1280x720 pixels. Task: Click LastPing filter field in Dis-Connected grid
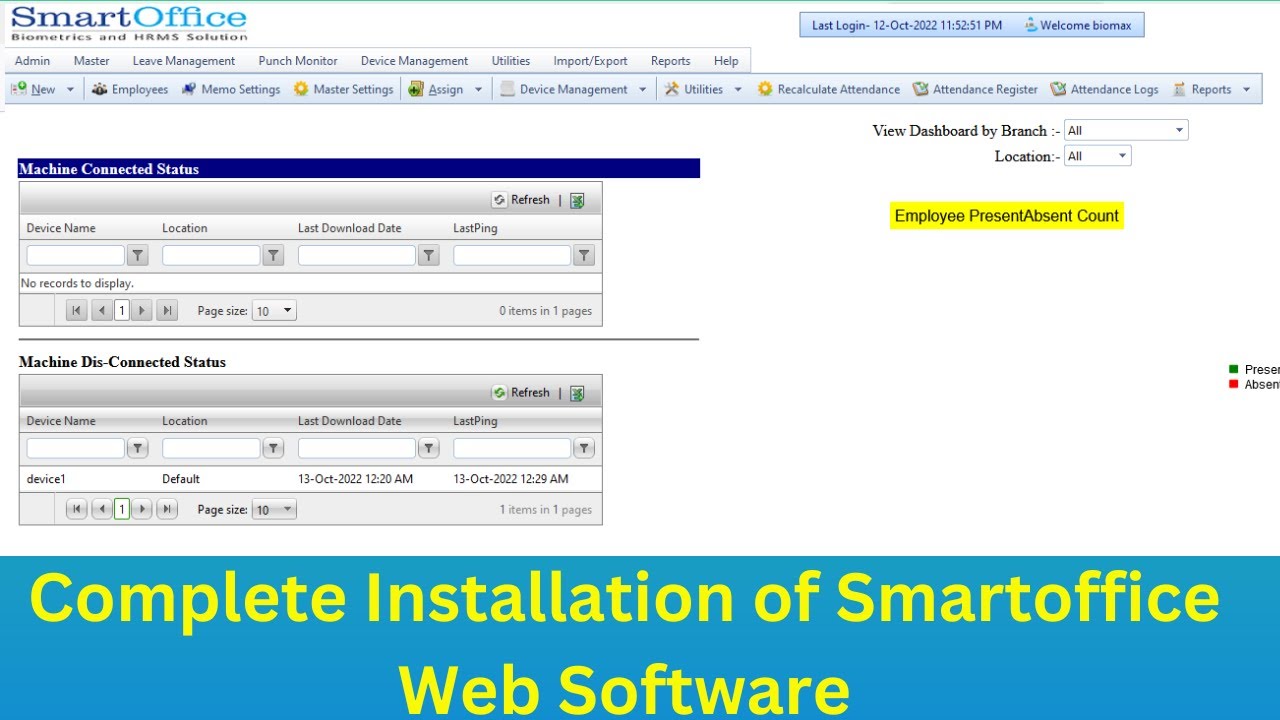tap(512, 449)
